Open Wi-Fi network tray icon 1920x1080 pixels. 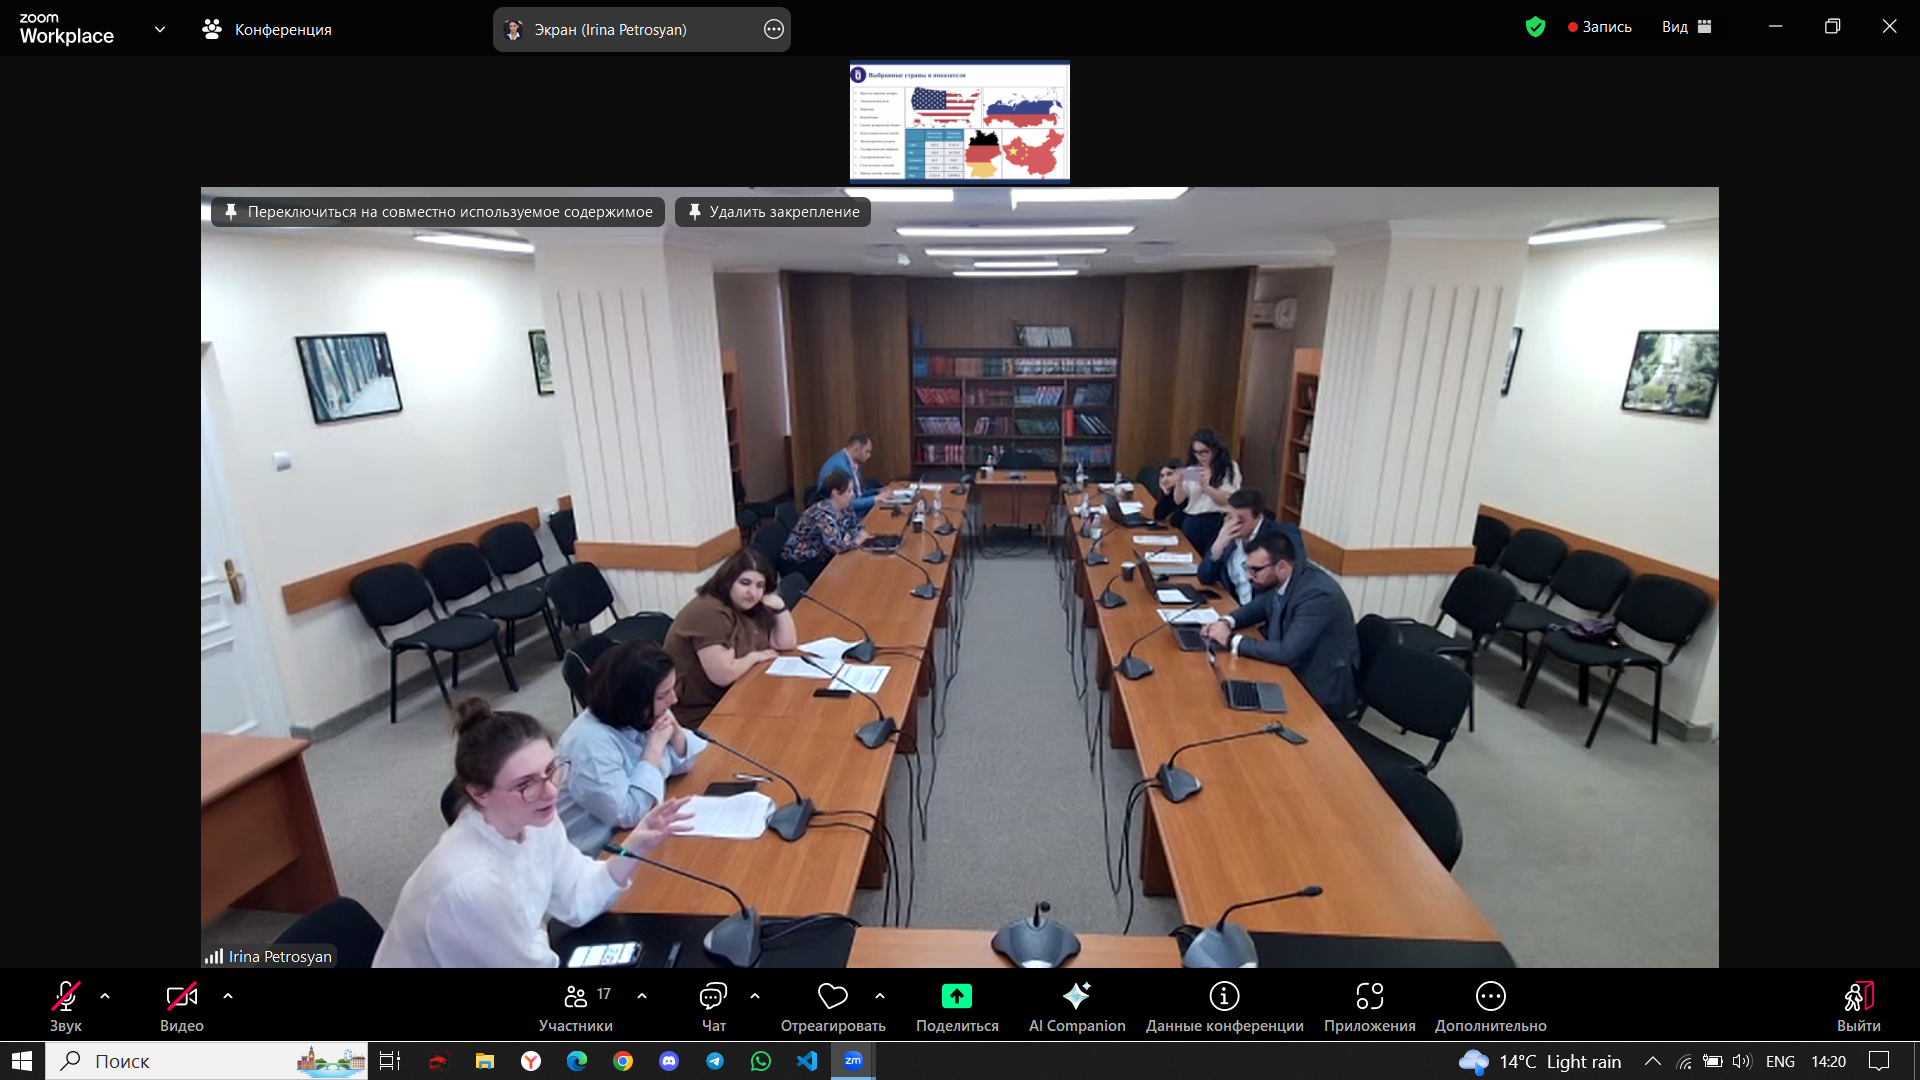pyautogui.click(x=1685, y=1061)
